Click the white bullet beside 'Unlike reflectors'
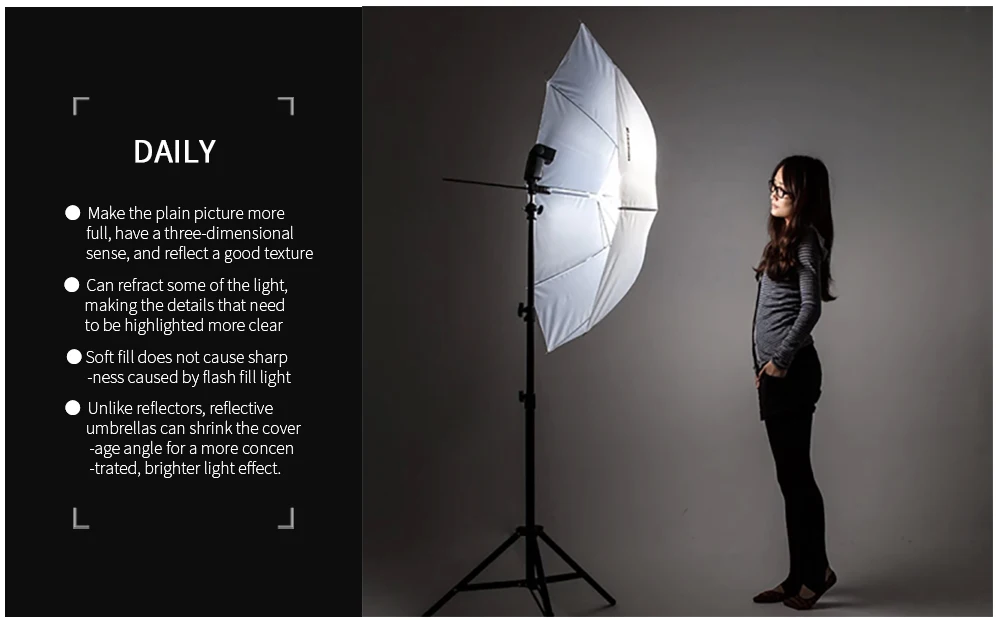The height and width of the screenshot is (618, 1000). pos(73,408)
